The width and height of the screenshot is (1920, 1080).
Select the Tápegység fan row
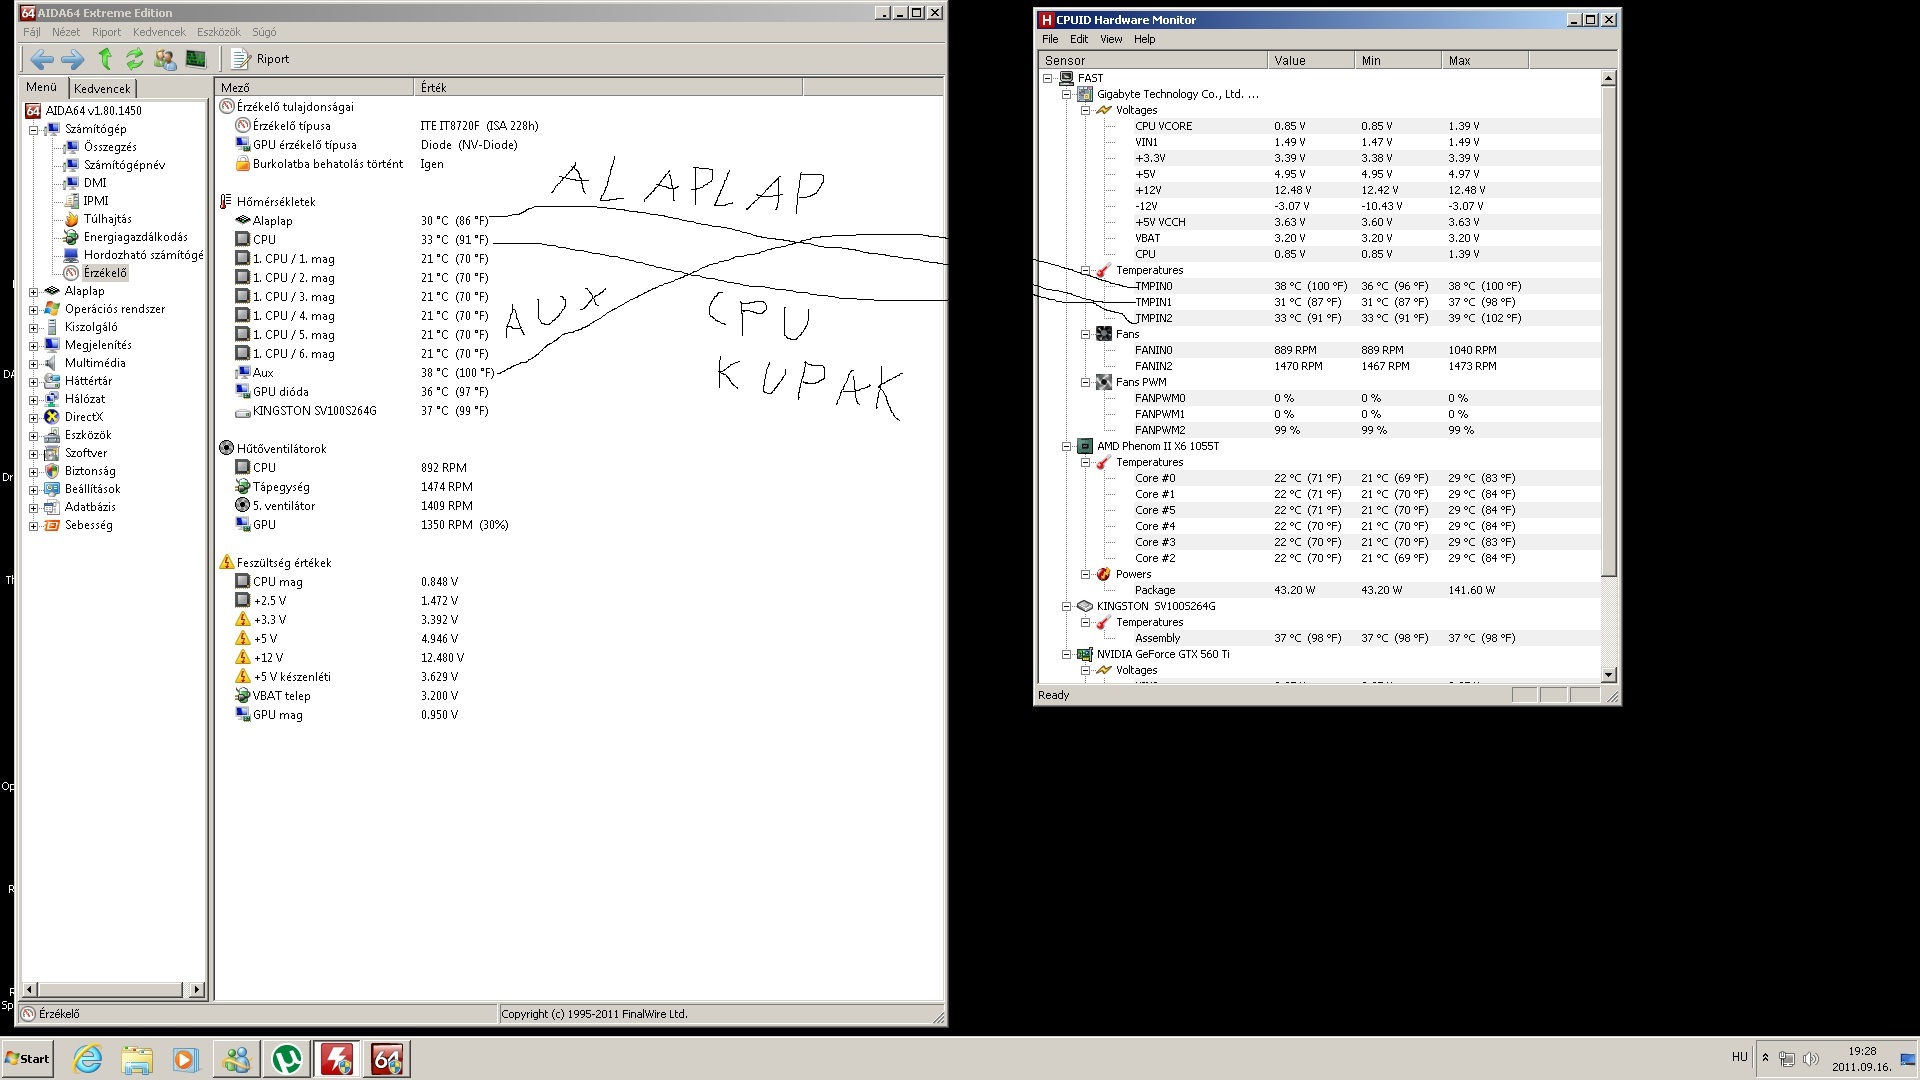coord(354,487)
